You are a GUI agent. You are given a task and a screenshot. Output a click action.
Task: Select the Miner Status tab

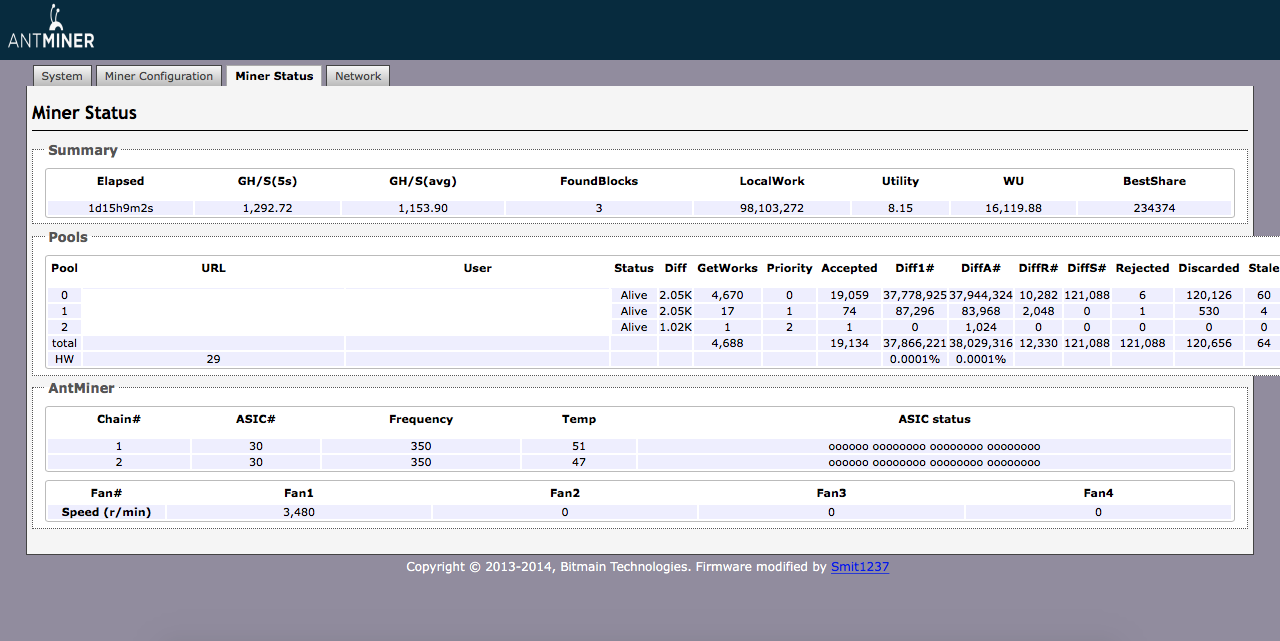[x=274, y=76]
